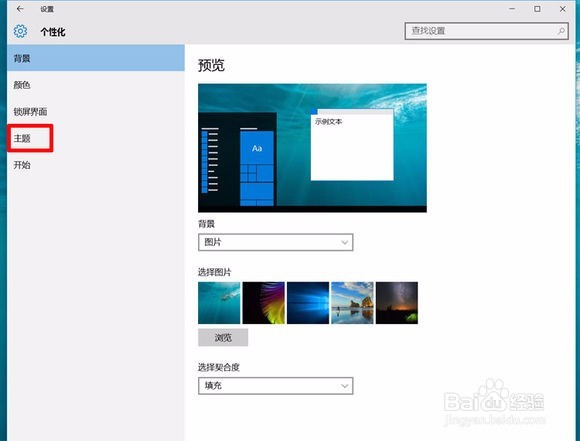Choose the night sky tent wallpaper thumbnail
This screenshot has width=580, height=441.
coord(397,303)
